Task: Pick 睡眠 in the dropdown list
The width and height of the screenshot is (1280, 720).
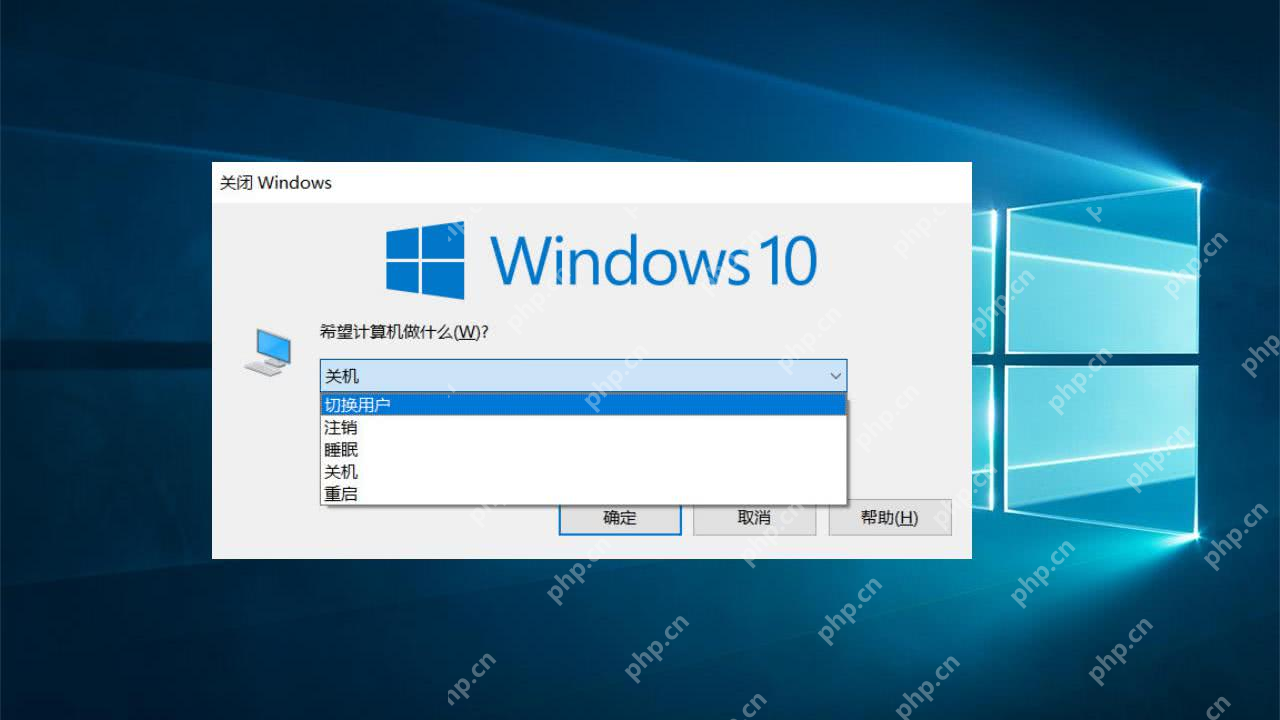Action: pyautogui.click(x=583, y=449)
